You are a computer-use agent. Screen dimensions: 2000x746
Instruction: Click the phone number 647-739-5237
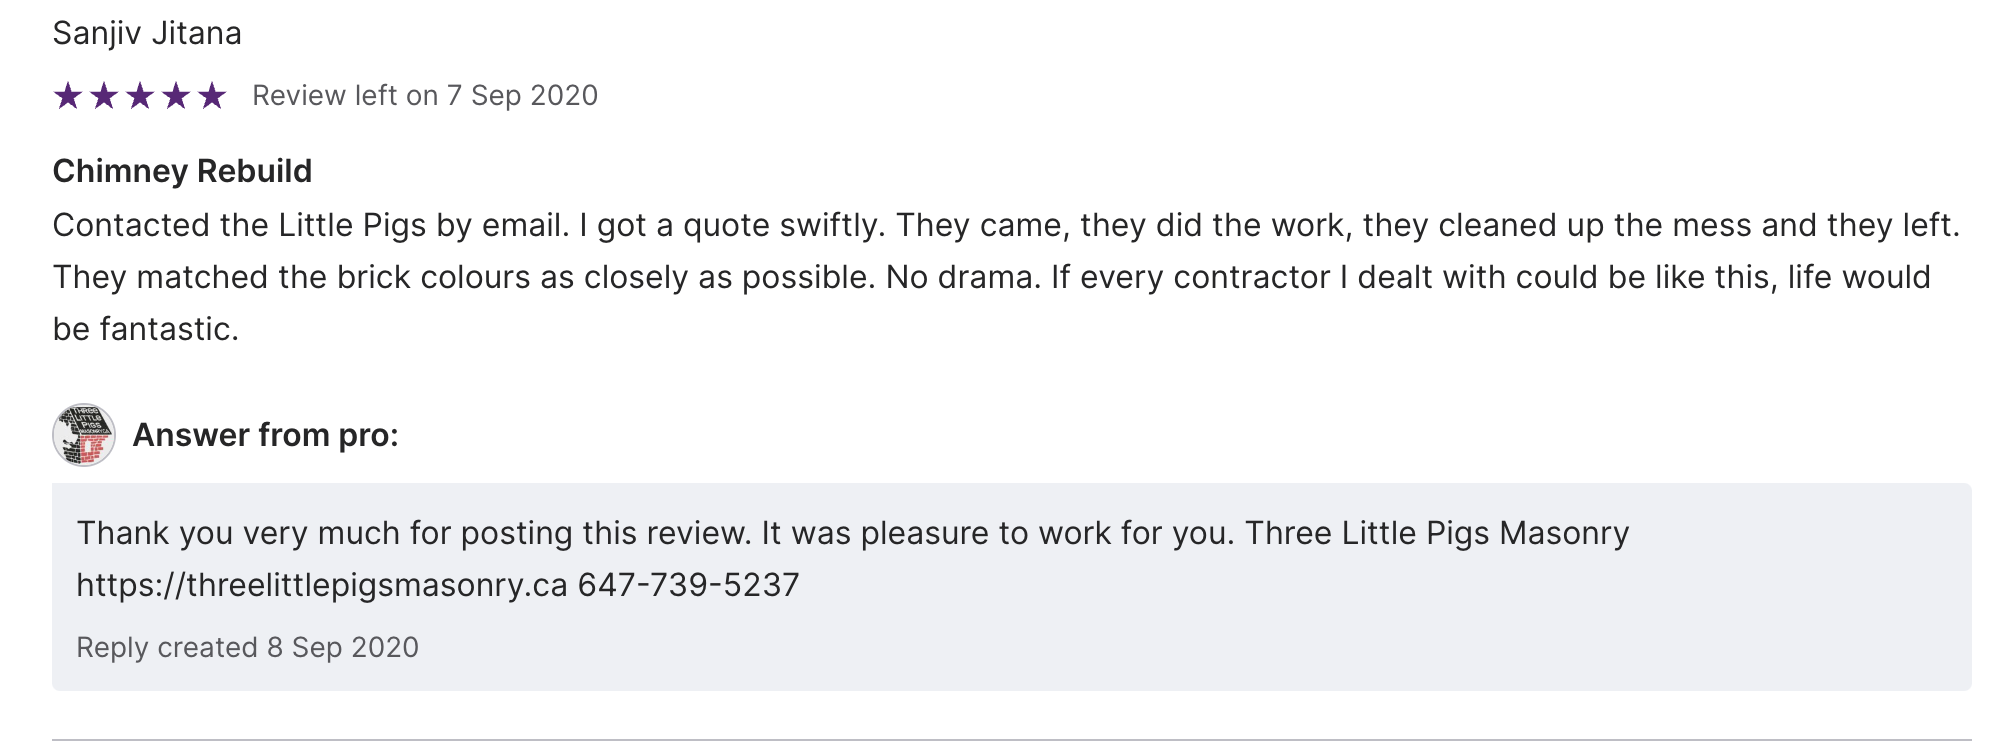pos(688,585)
